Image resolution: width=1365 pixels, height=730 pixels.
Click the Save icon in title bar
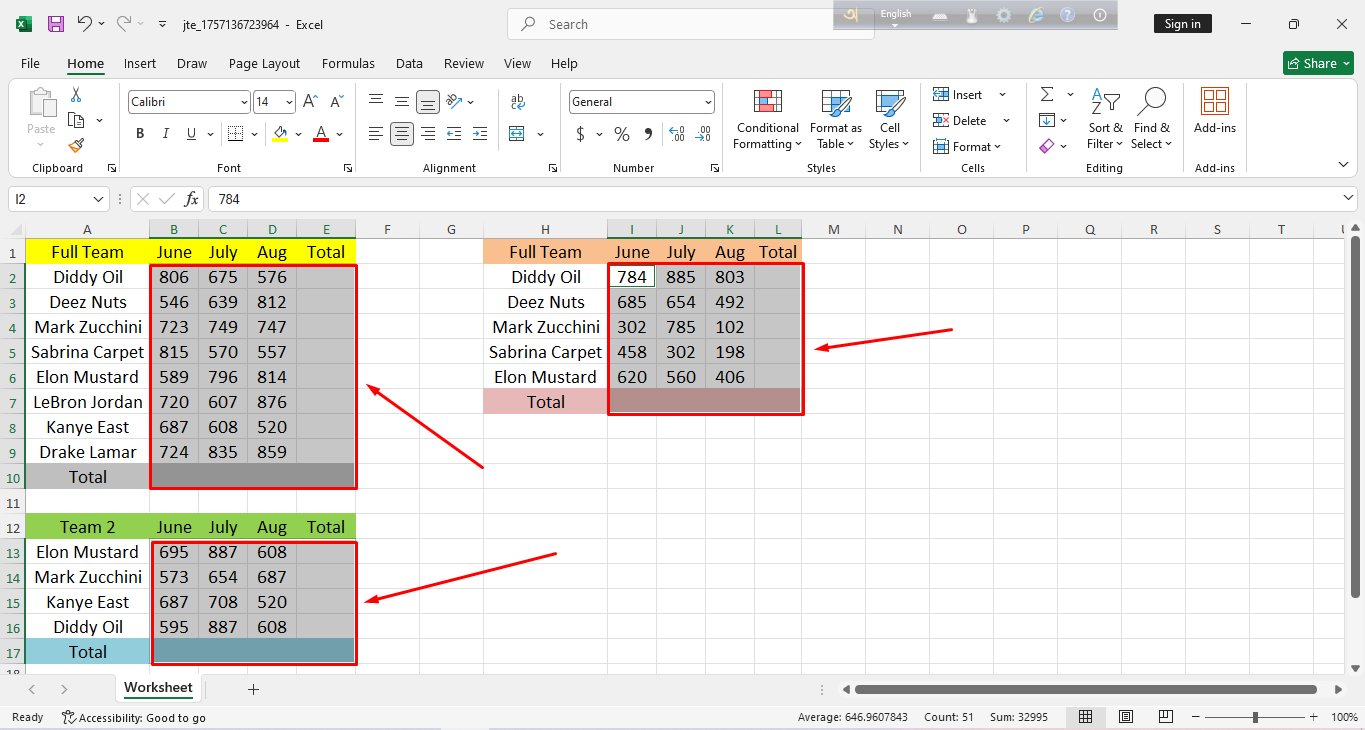point(56,24)
